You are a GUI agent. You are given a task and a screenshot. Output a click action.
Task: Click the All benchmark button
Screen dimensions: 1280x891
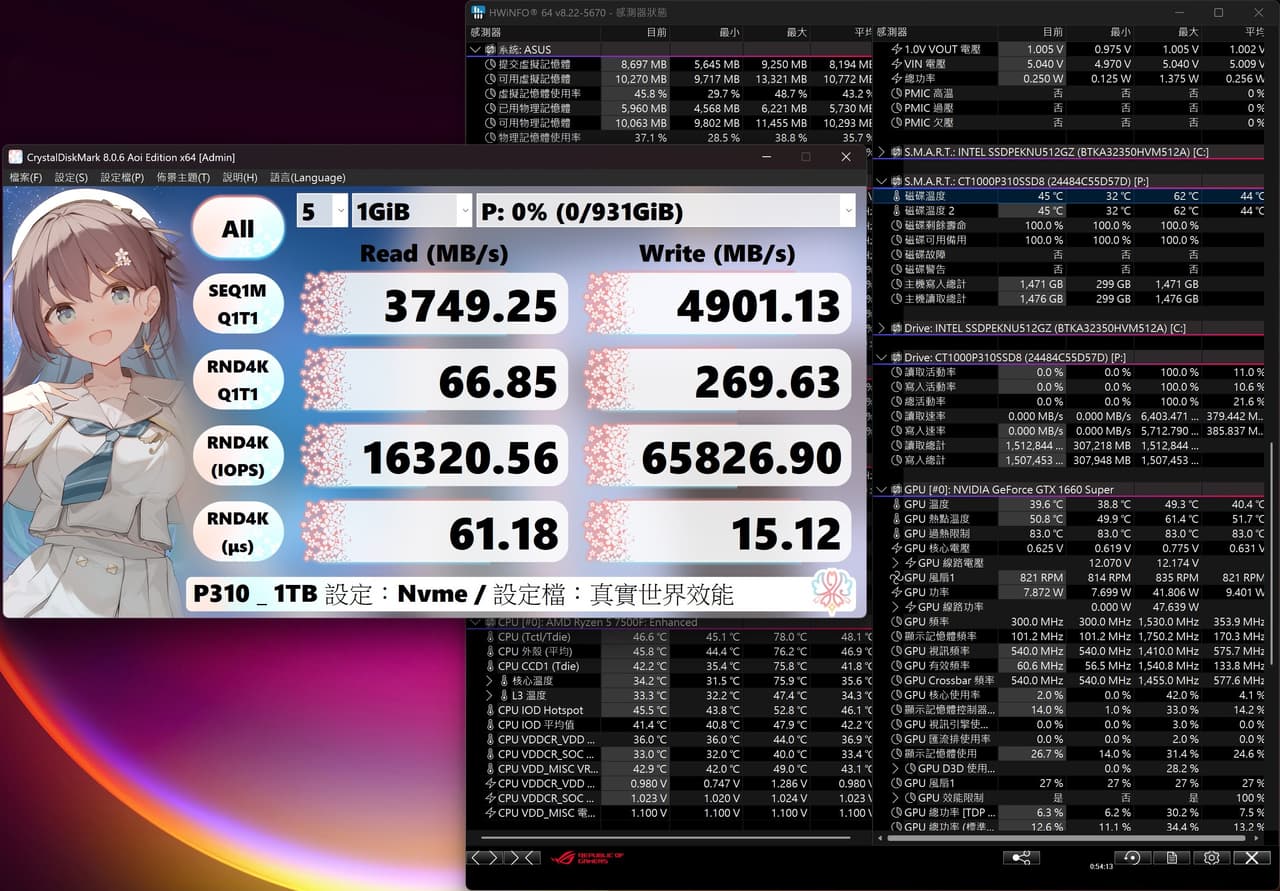237,229
